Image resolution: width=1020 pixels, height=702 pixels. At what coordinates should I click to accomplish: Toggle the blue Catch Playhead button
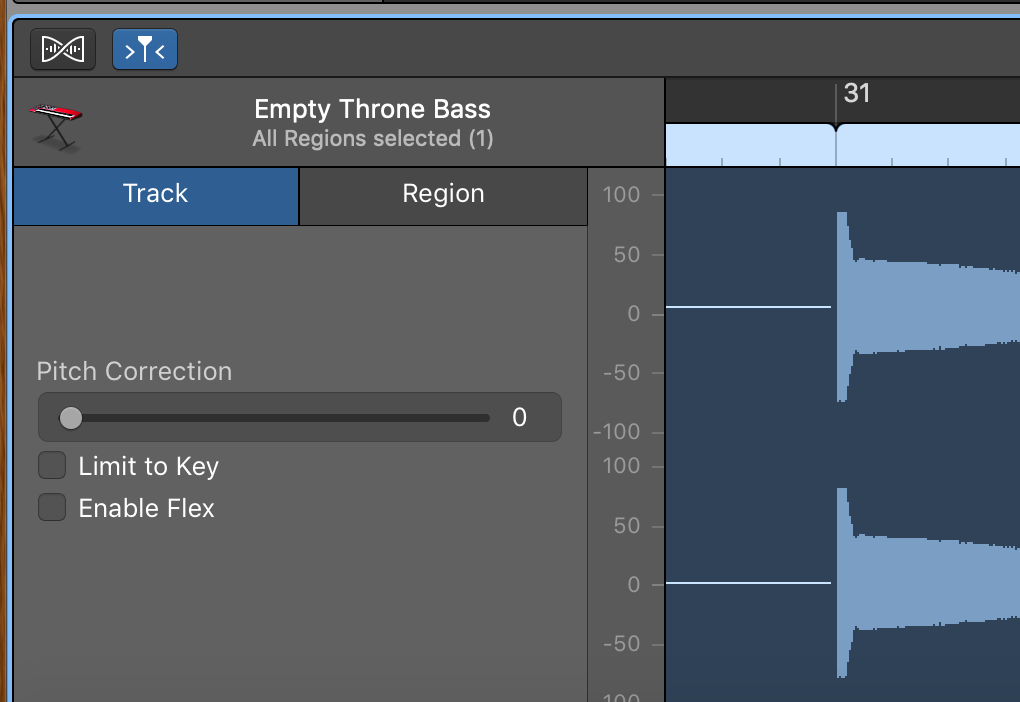click(x=145, y=48)
